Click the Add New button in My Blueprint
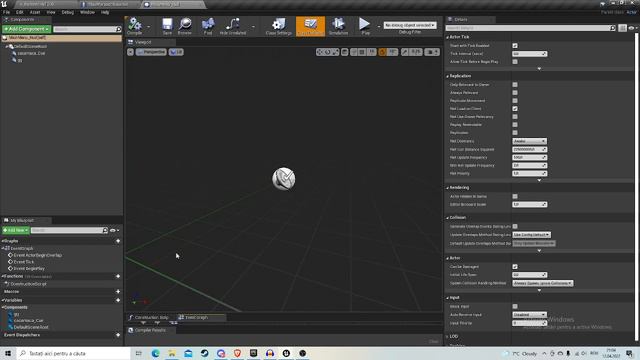 click(x=16, y=230)
